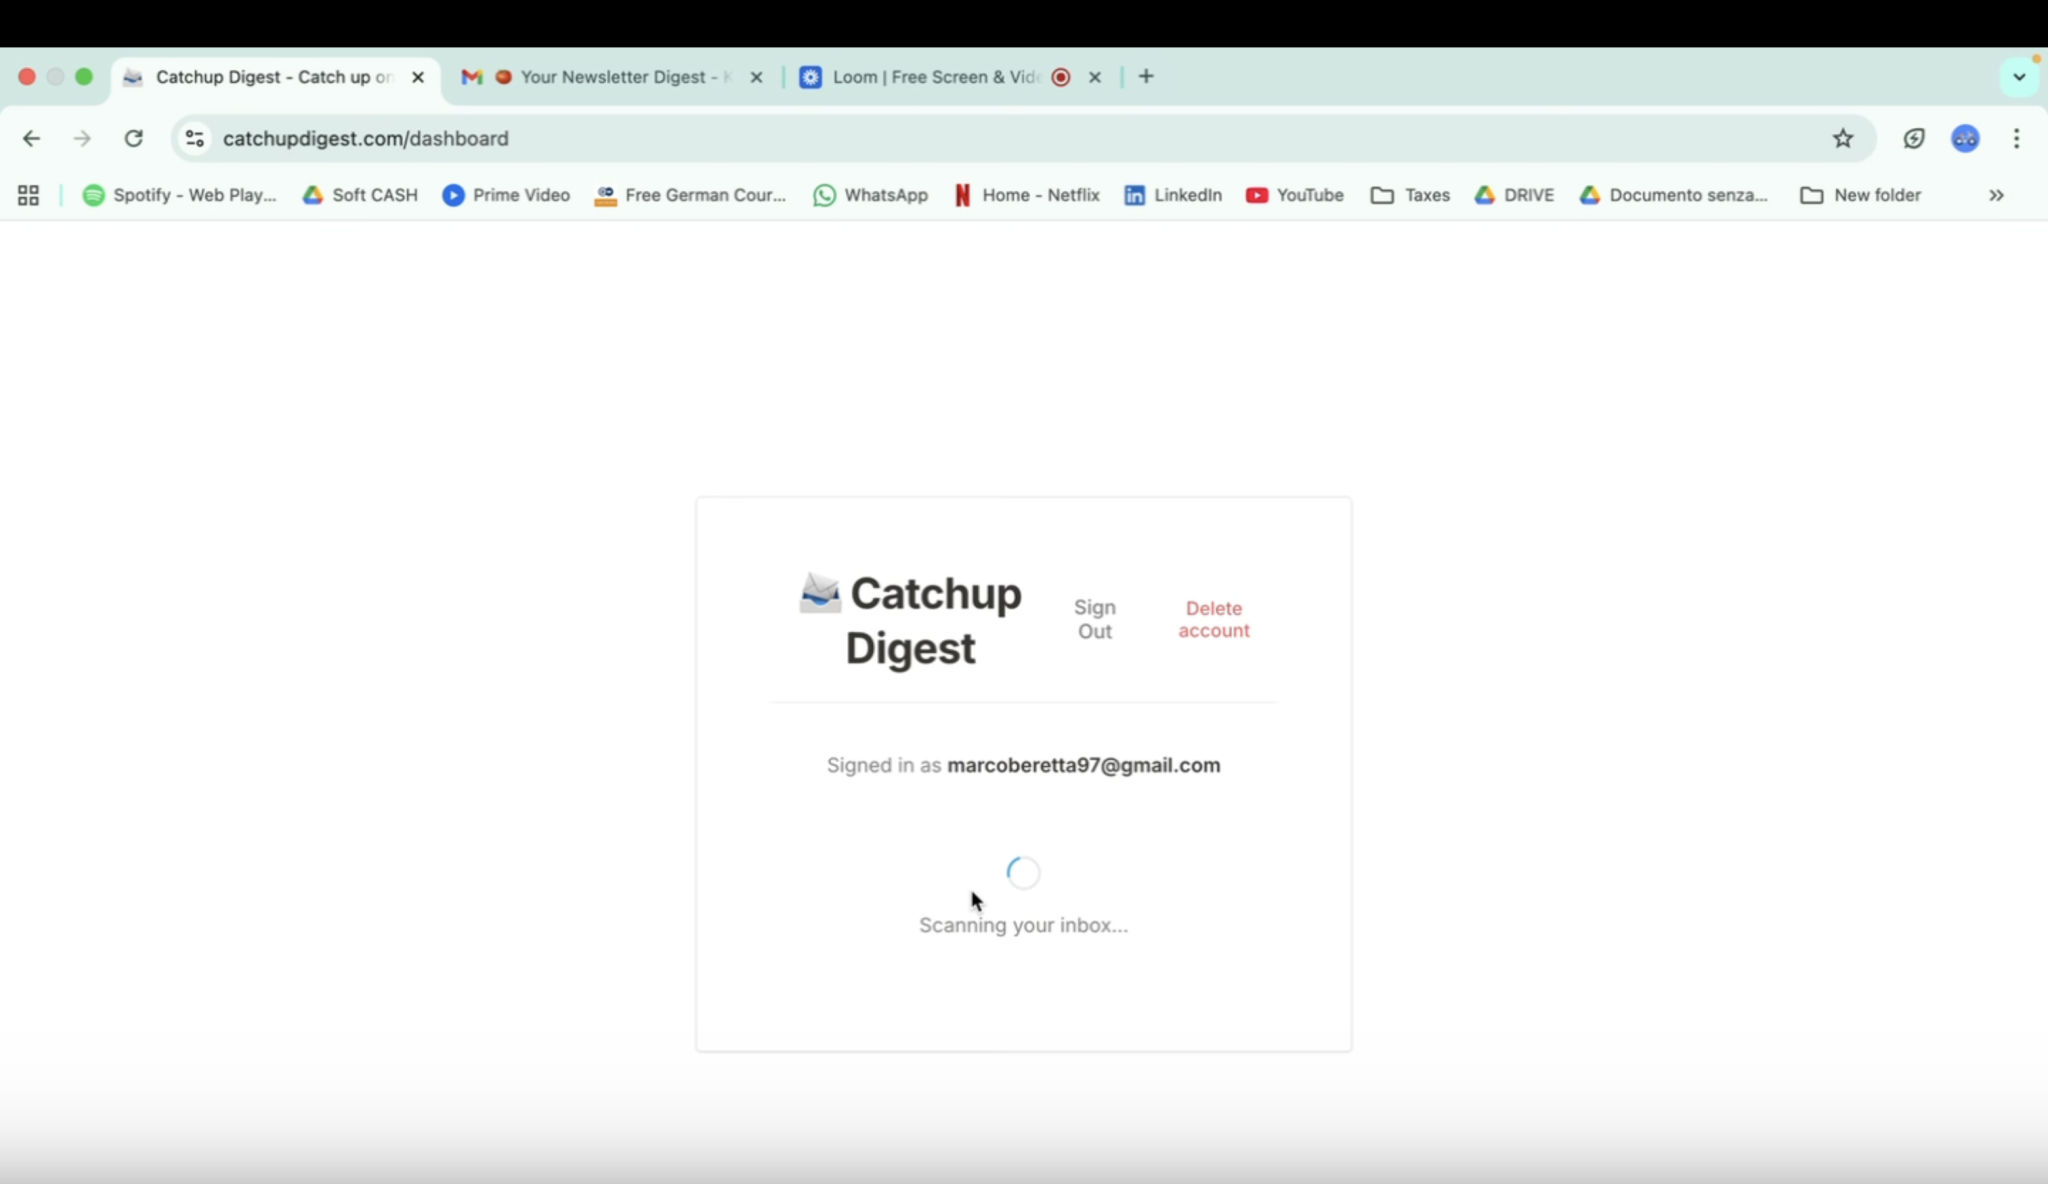Switch to the Your Newsletter Digest Gmail tab
The image size is (2048, 1184).
(x=612, y=77)
